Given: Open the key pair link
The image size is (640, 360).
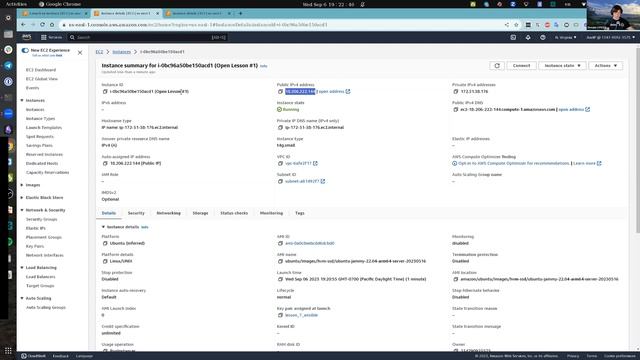Looking at the screenshot, I should point(301,315).
